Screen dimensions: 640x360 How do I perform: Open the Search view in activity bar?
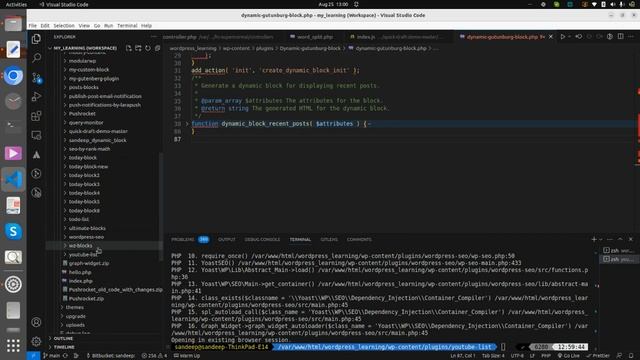pyautogui.click(x=36, y=58)
